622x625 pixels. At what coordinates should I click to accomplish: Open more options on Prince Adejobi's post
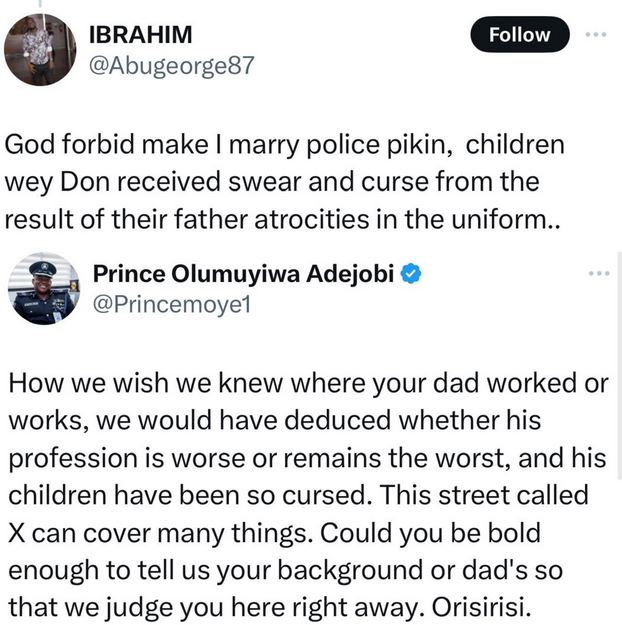point(599,273)
